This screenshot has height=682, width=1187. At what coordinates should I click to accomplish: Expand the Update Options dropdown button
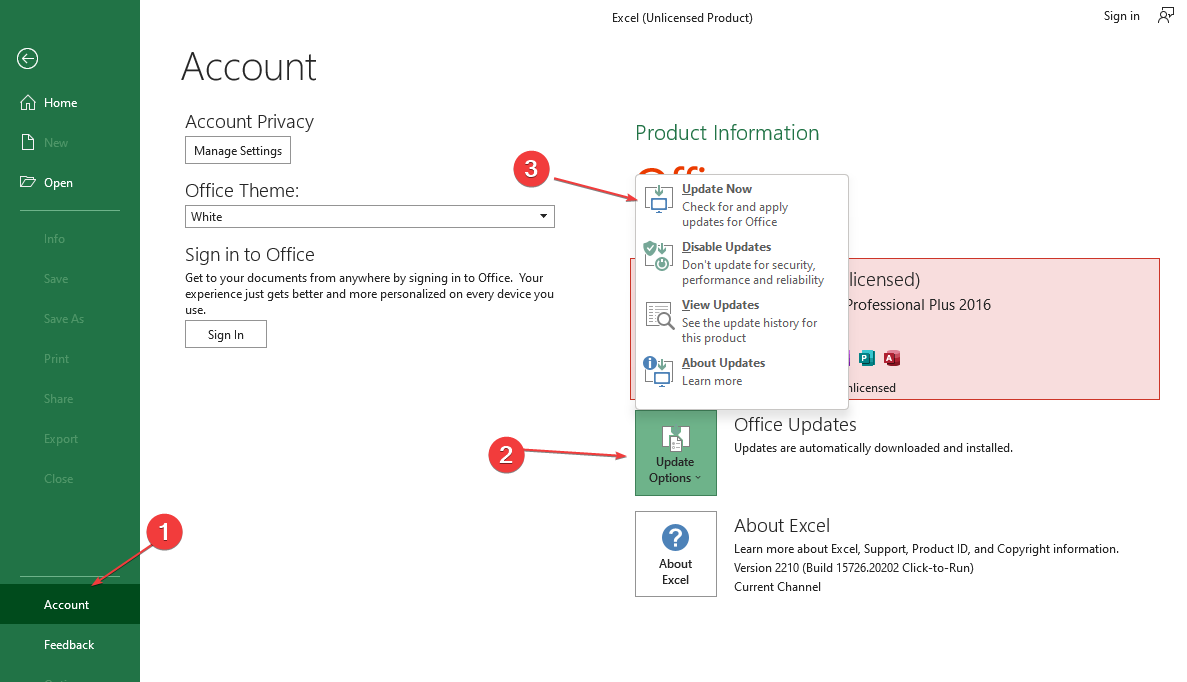[x=675, y=453]
